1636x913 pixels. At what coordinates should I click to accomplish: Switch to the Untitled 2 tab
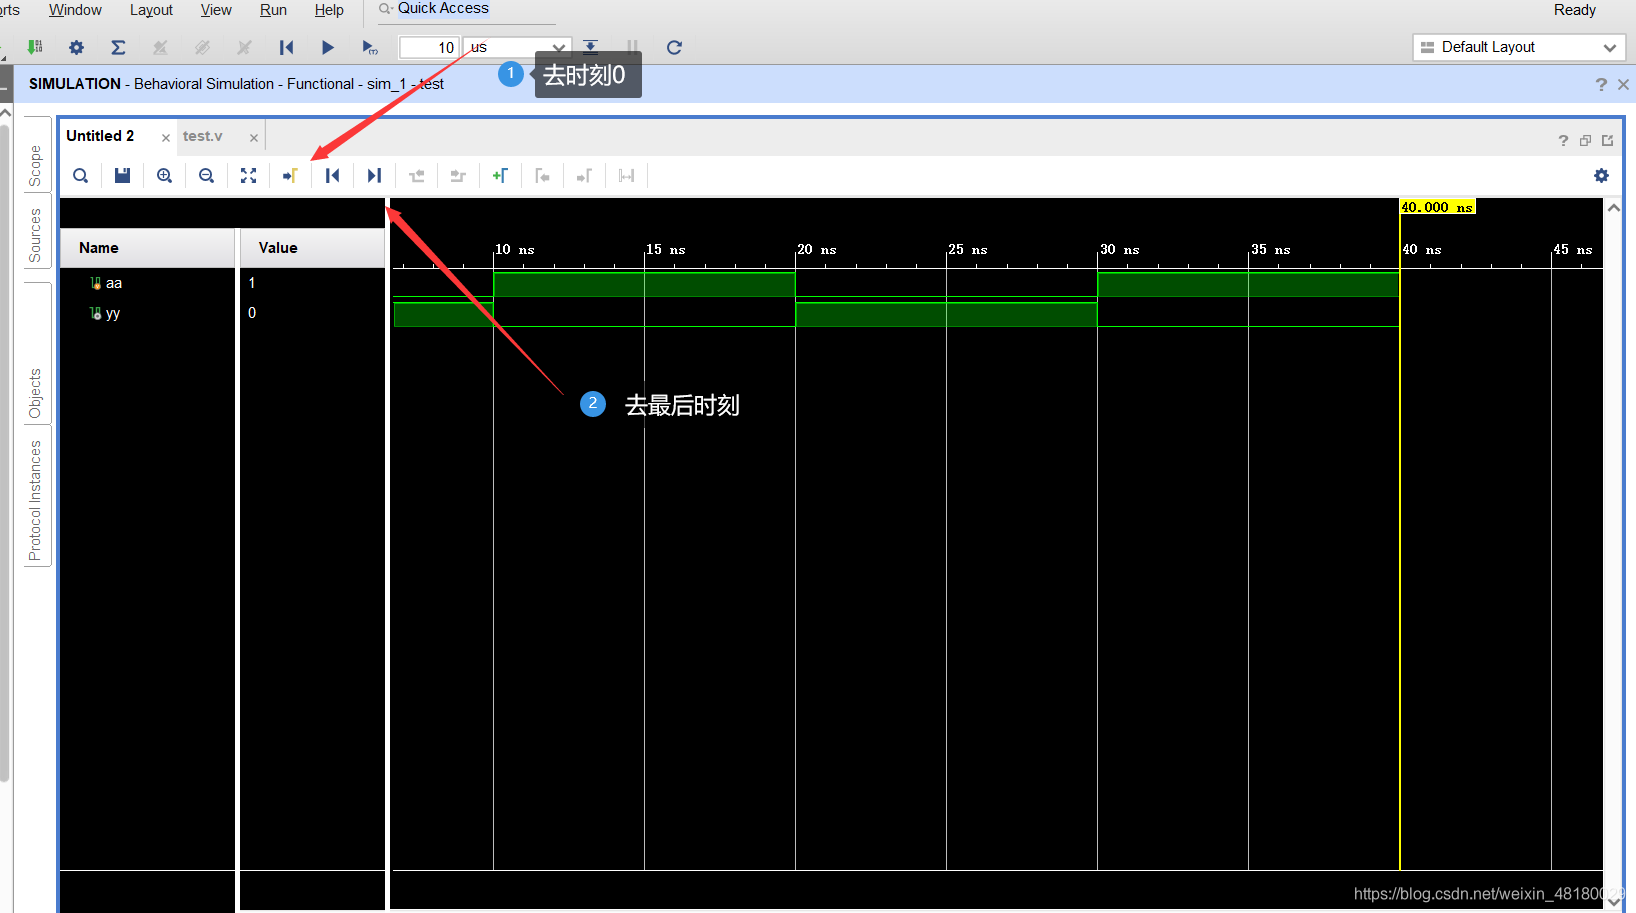coord(100,136)
